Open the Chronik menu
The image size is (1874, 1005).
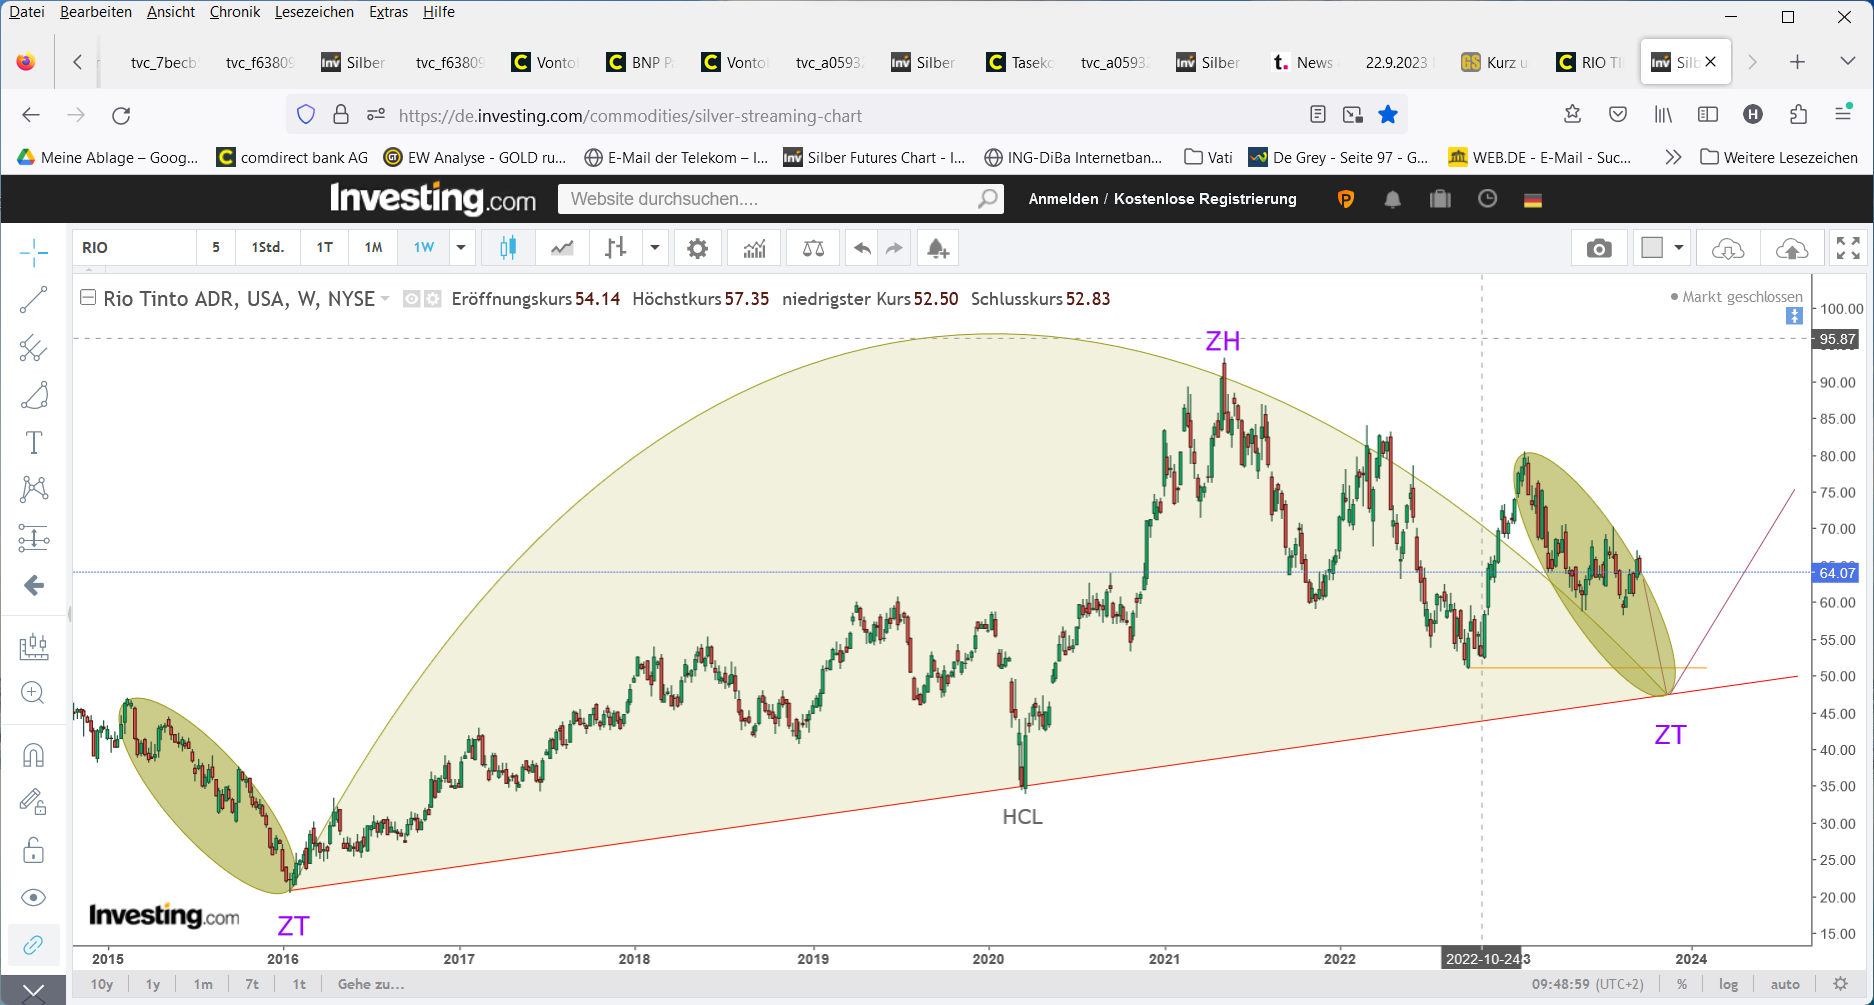point(235,12)
